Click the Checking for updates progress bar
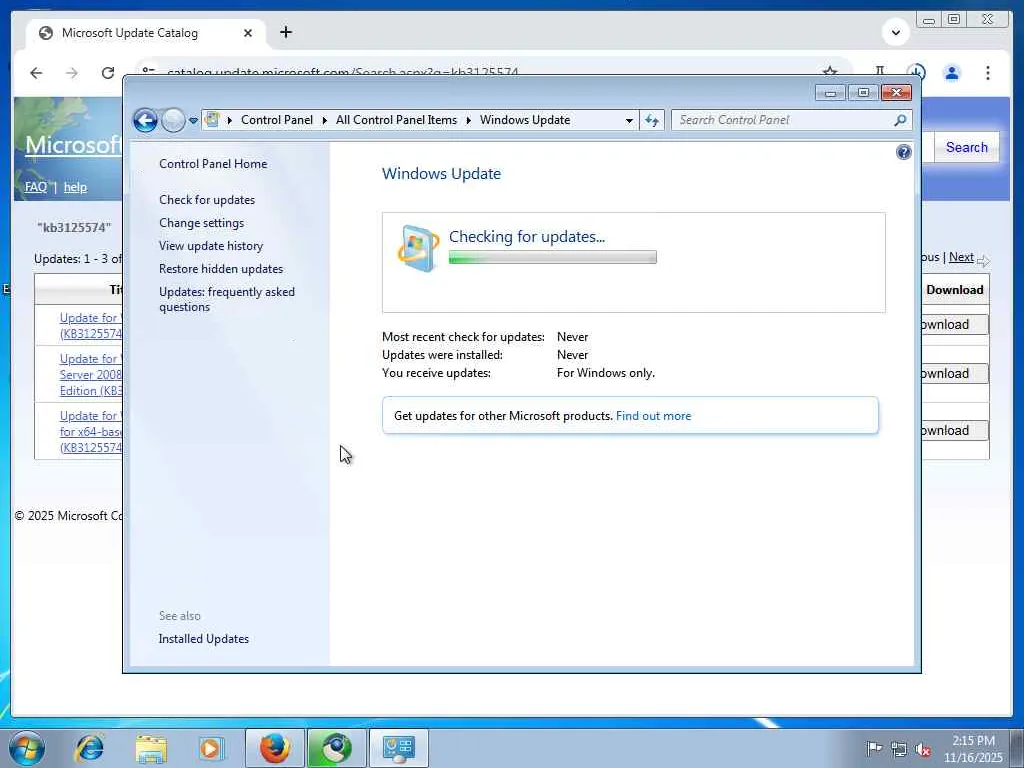Screen dimensions: 1024x768 (x=552, y=257)
